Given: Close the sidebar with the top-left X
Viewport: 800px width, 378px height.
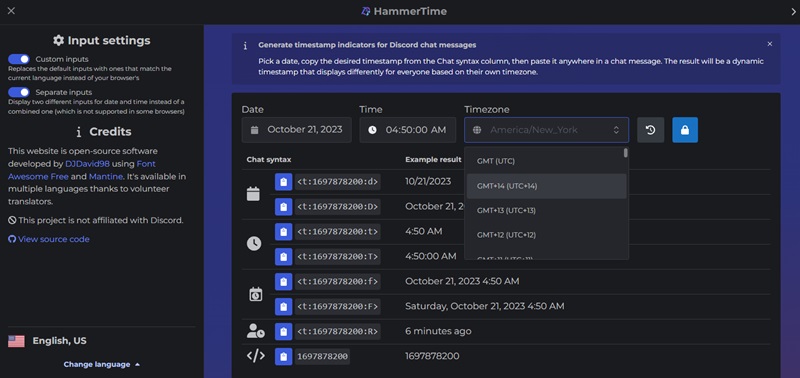Looking at the screenshot, I should pos(11,11).
